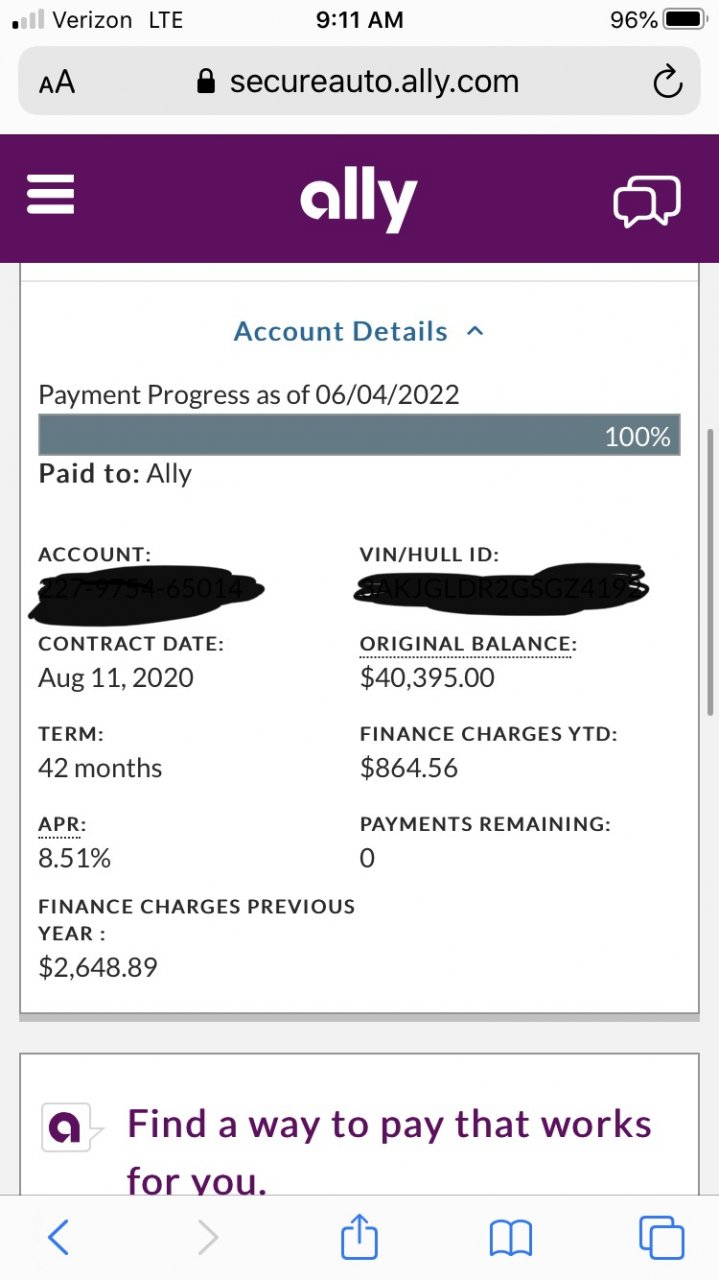Image resolution: width=719 pixels, height=1280 pixels.
Task: Open the chat support icon
Action: pos(646,200)
